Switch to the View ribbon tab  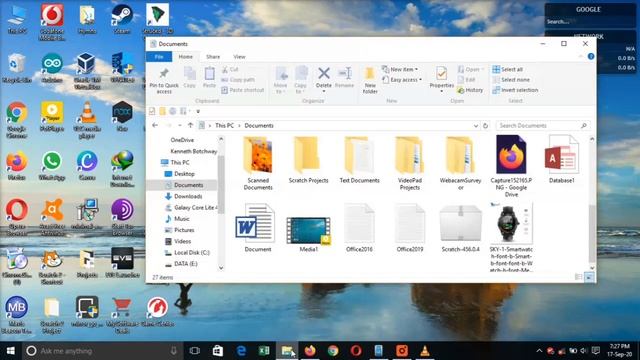pyautogui.click(x=239, y=57)
